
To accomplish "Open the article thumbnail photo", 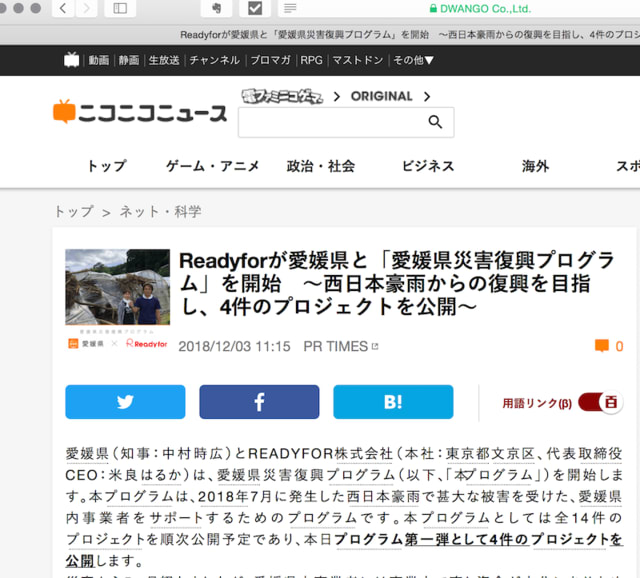I will point(118,287).
